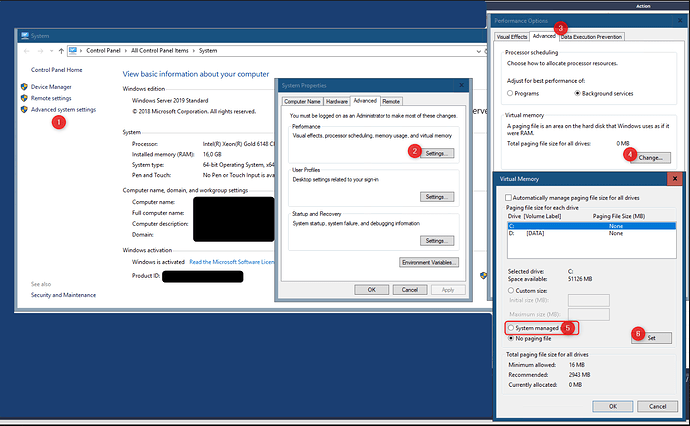Select the System managed size option
690x426 pixels.
click(x=510, y=328)
